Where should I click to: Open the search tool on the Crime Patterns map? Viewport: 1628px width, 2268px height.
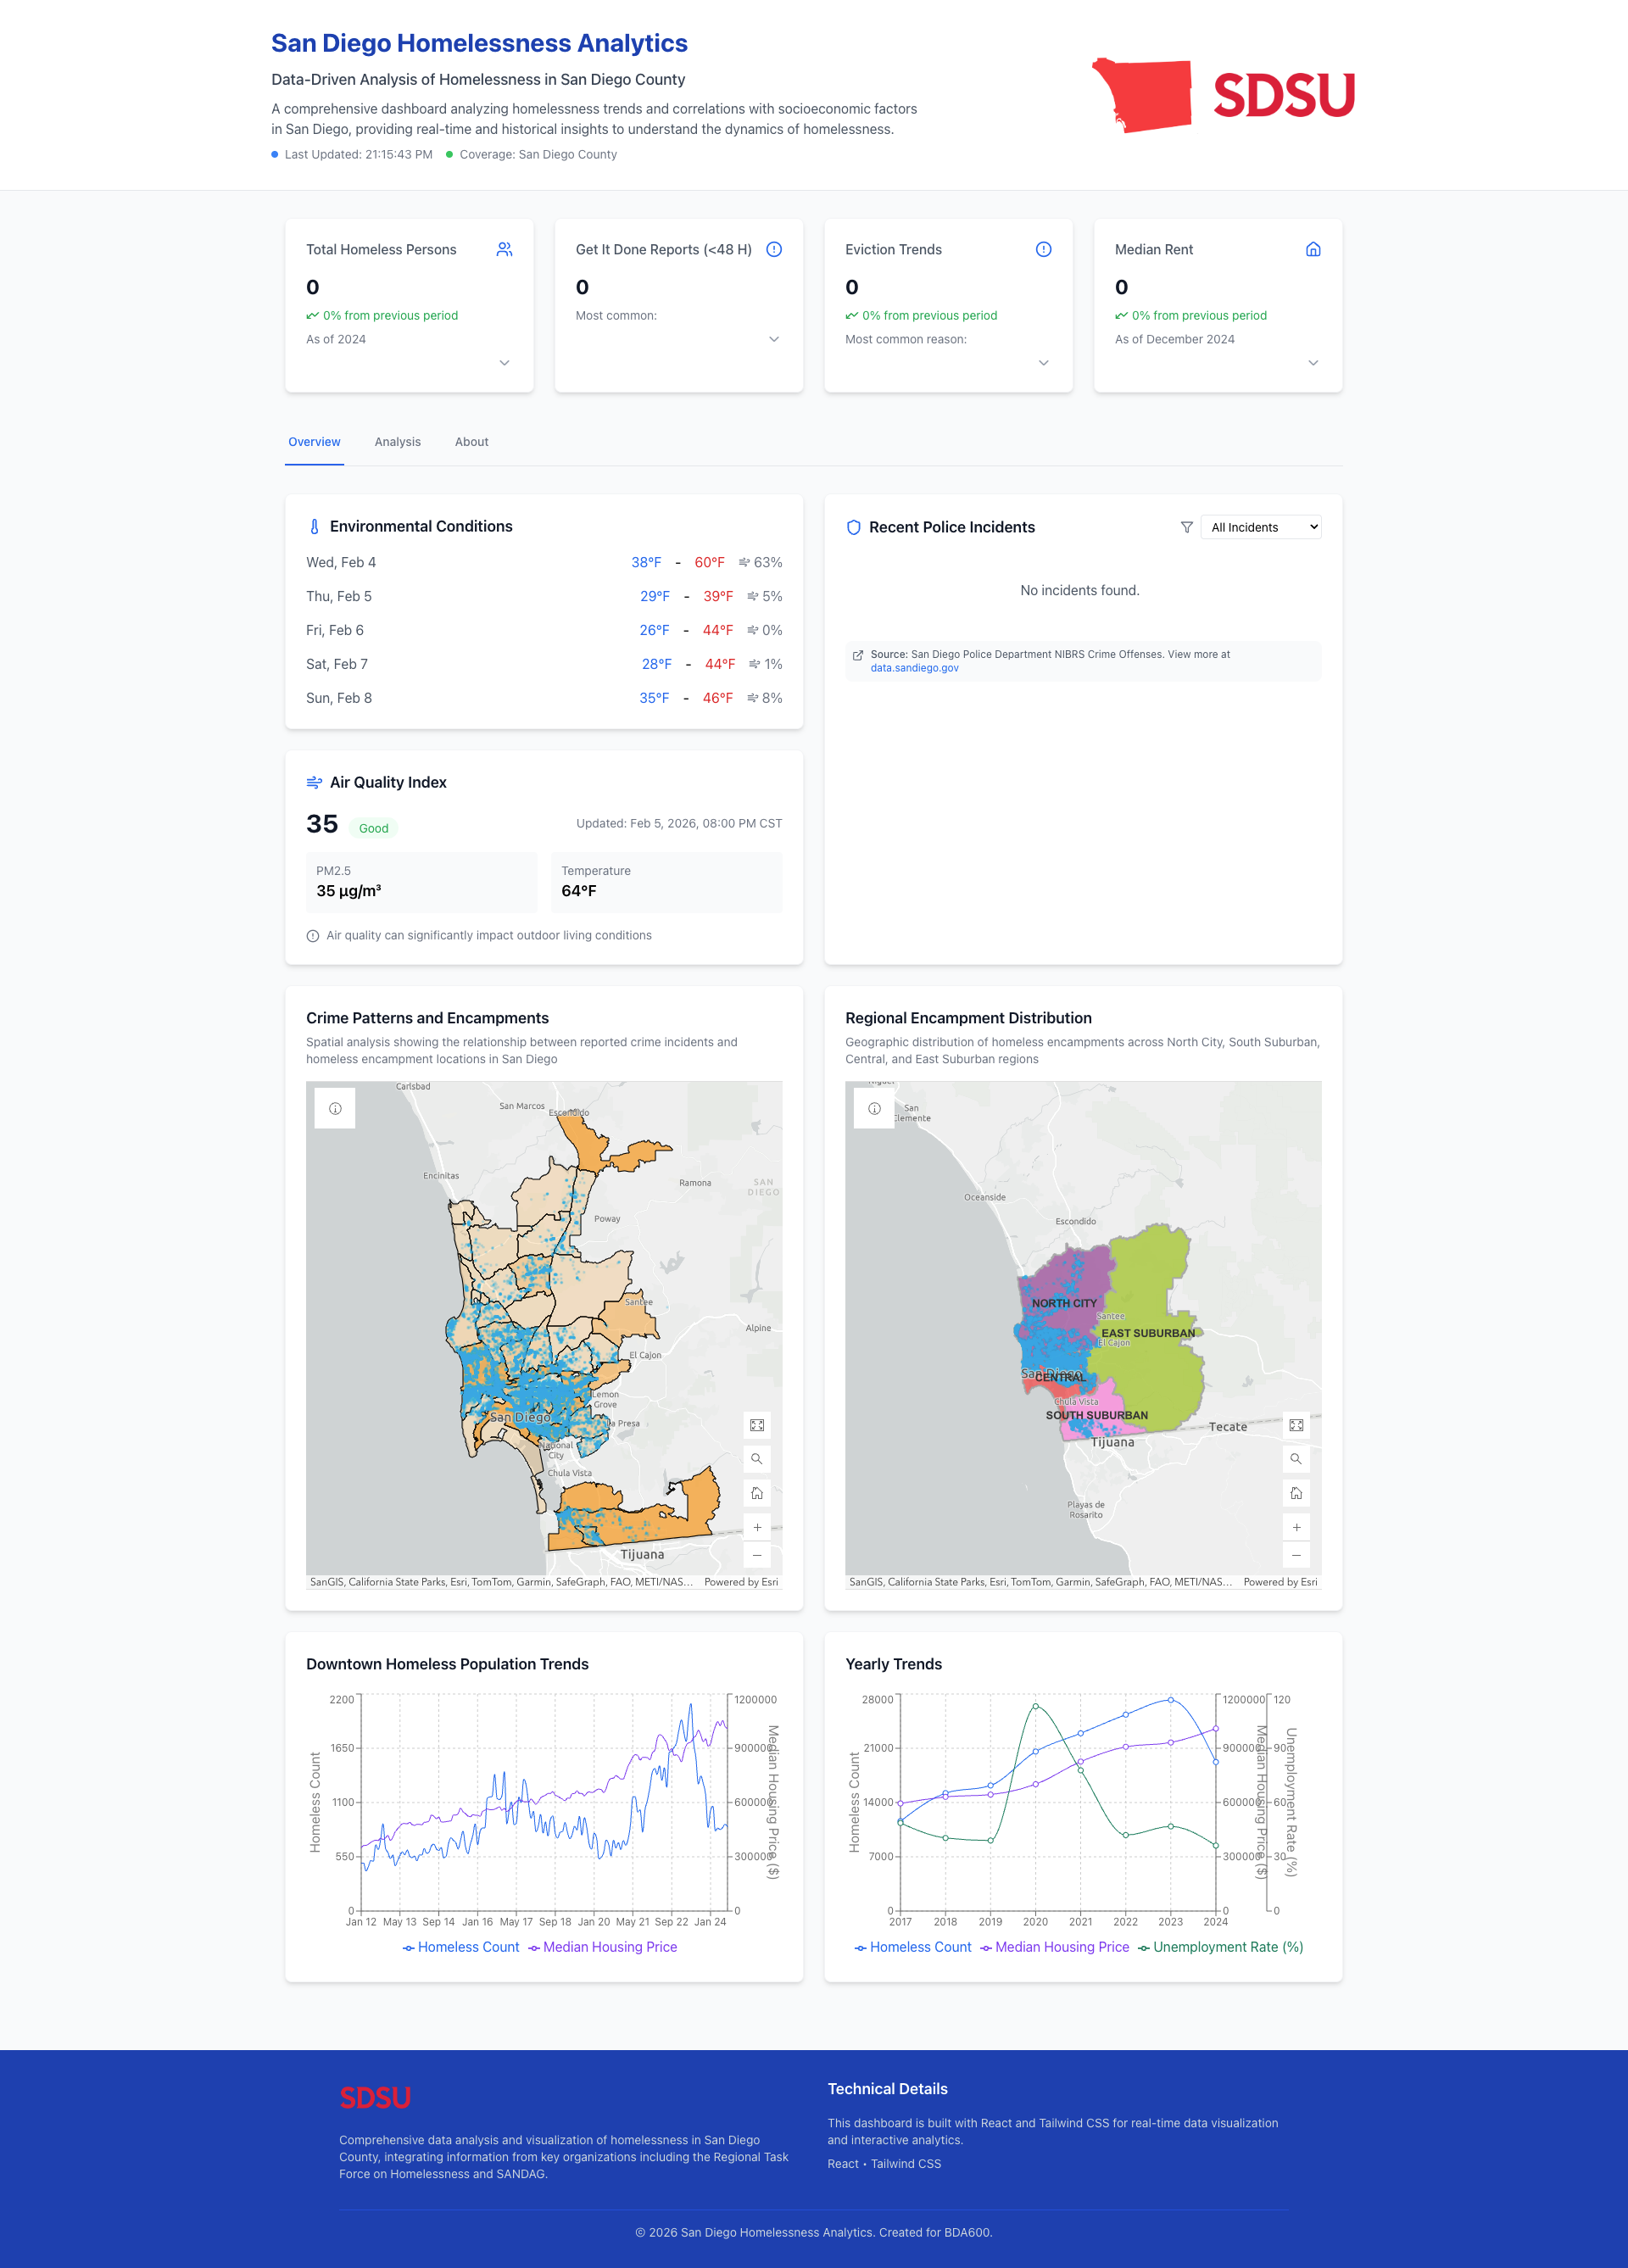pos(757,1458)
